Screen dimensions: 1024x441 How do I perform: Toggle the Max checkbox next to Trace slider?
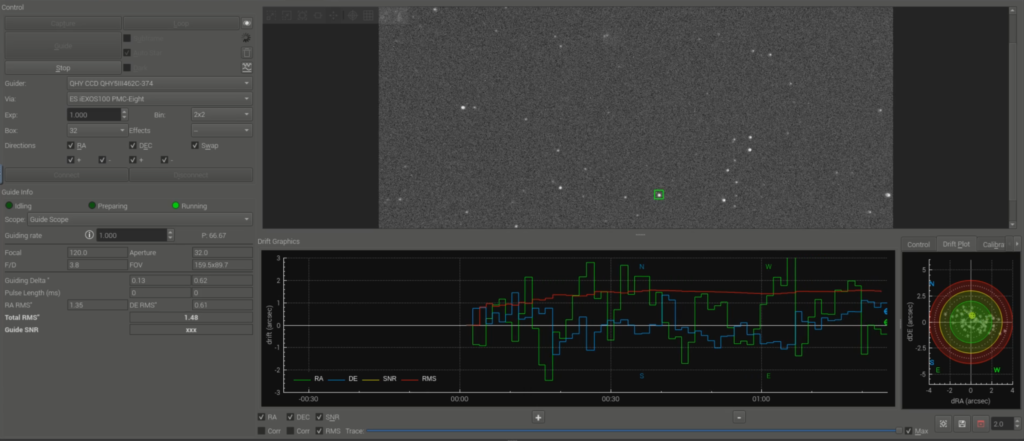coord(909,431)
